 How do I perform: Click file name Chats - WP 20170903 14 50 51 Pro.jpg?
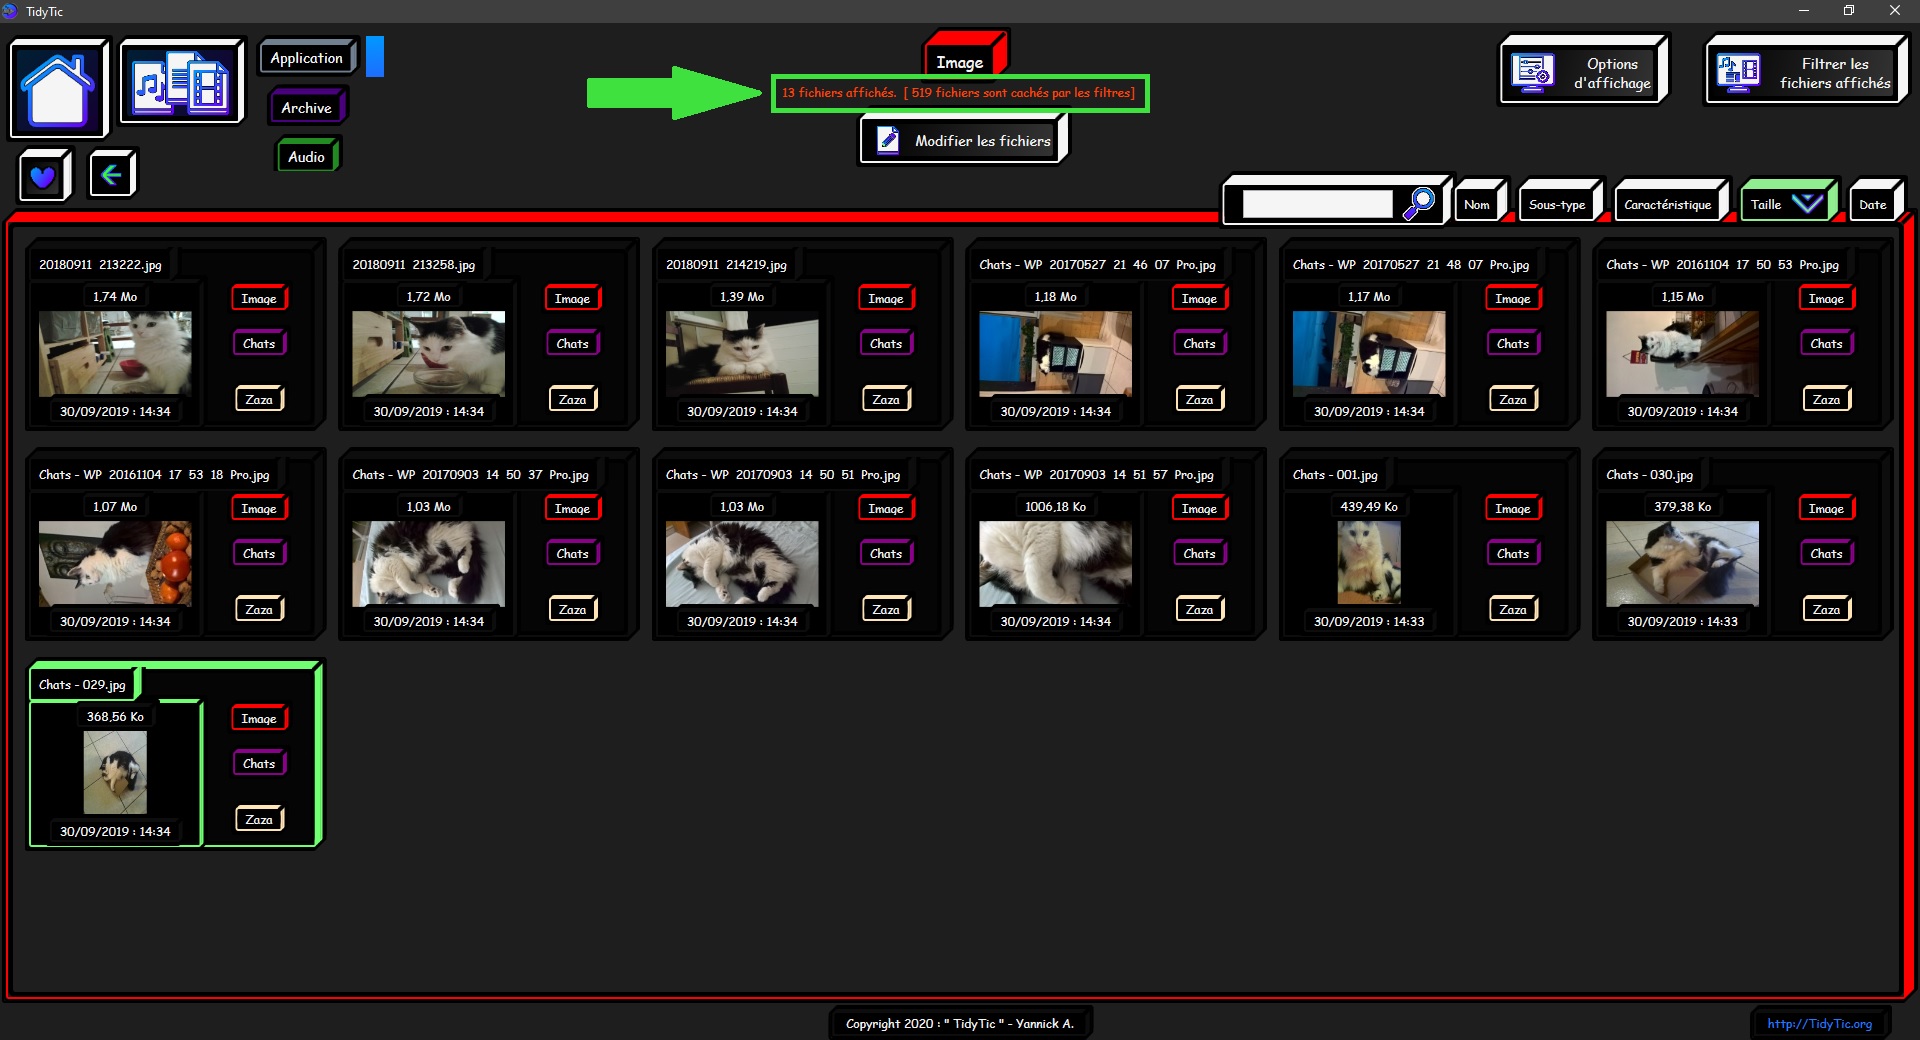(x=783, y=475)
